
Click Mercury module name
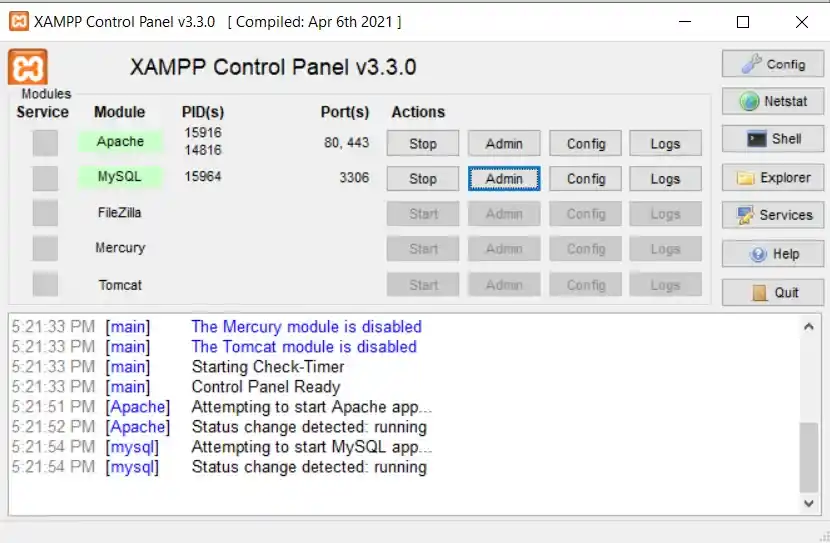[120, 248]
